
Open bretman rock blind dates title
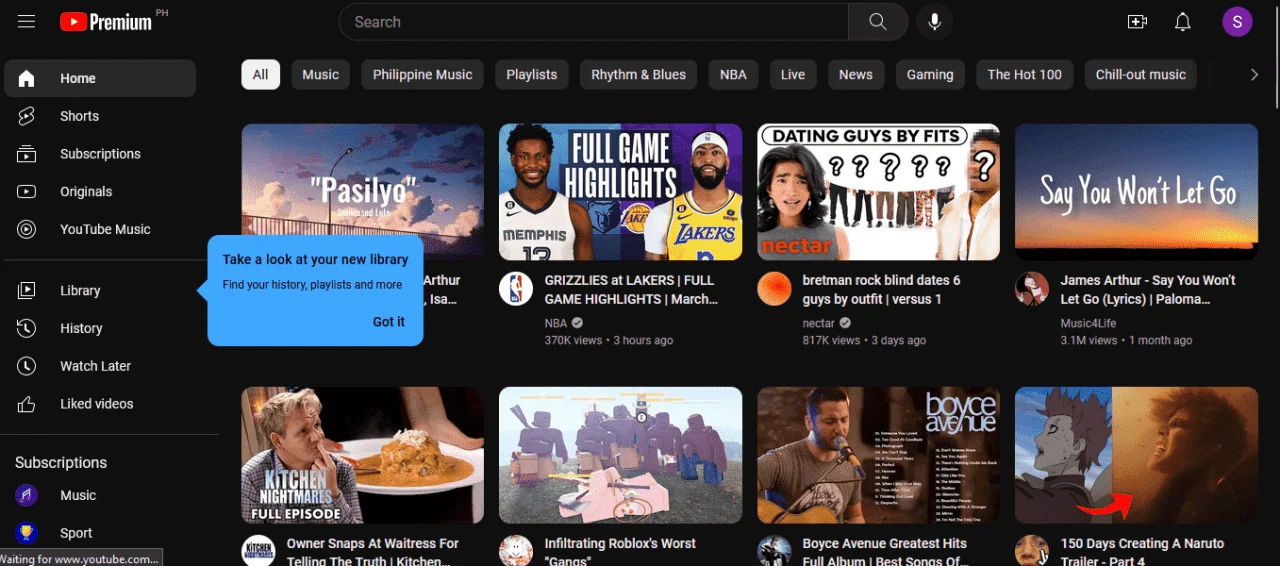883,290
